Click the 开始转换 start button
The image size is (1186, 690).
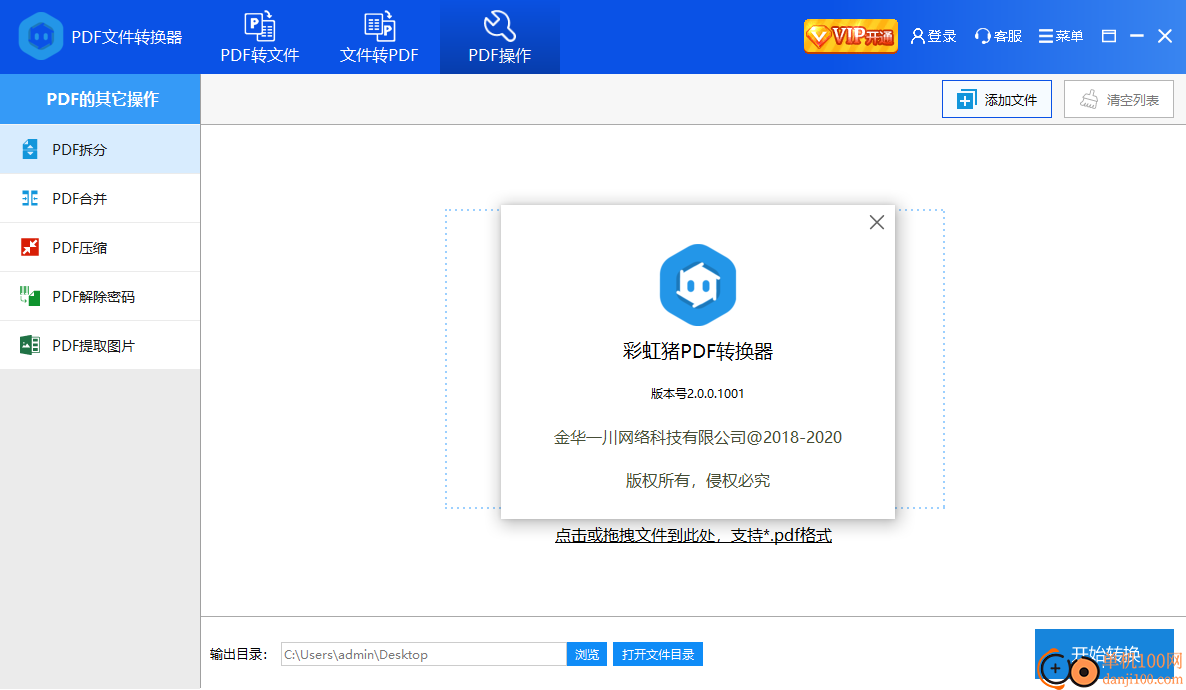1104,654
